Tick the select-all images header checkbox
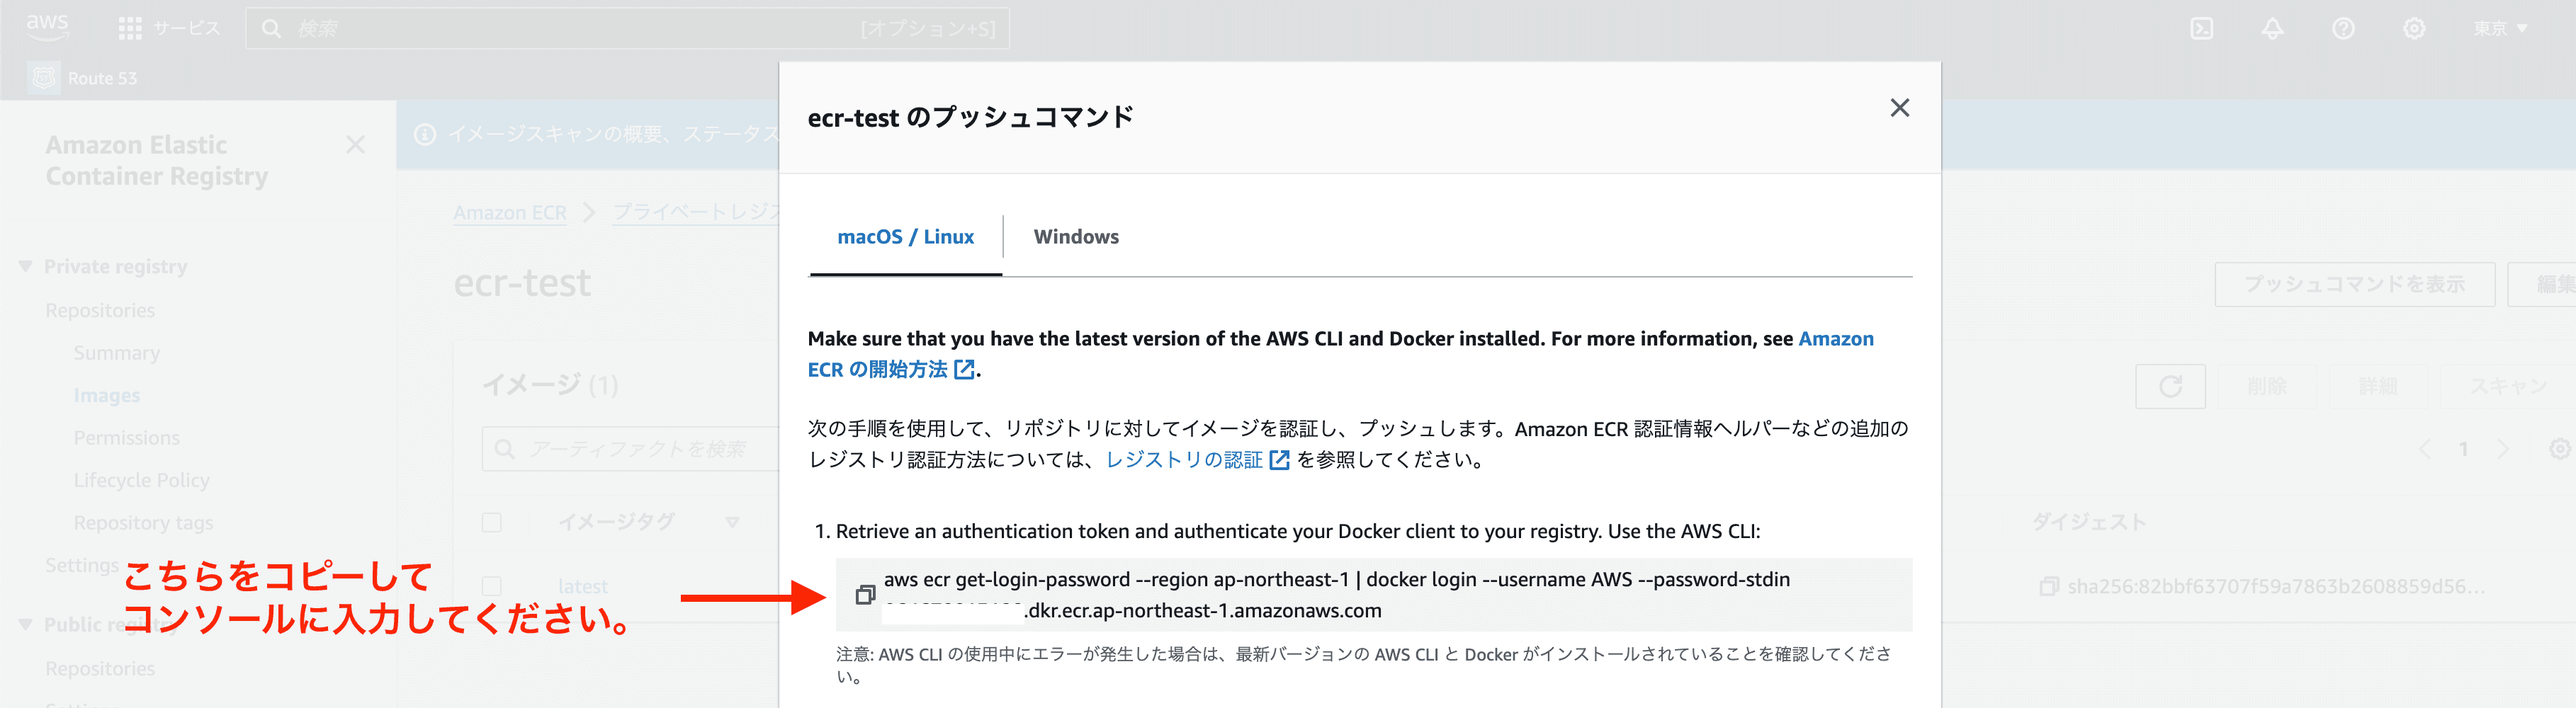The image size is (2576, 708). 491,522
